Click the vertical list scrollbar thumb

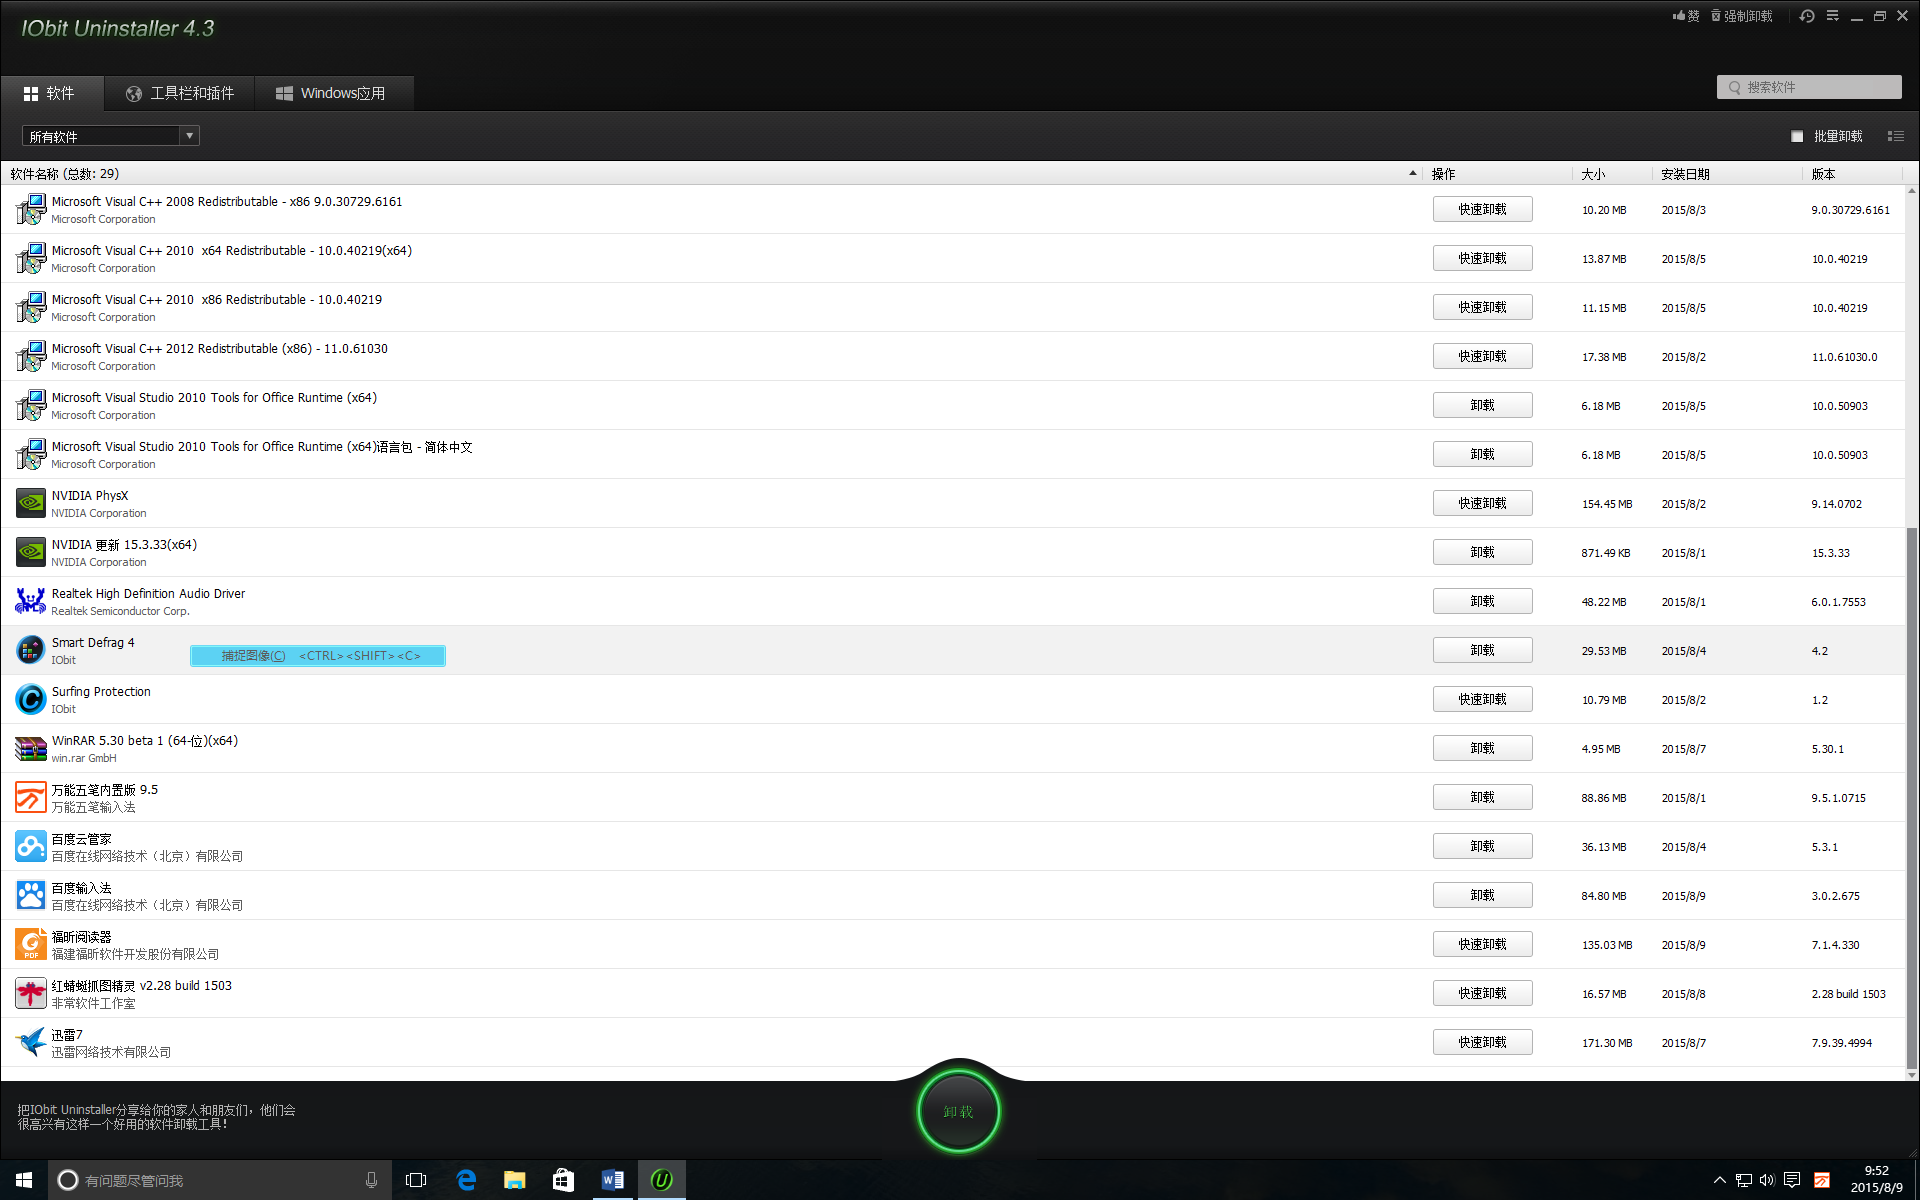(x=1911, y=798)
